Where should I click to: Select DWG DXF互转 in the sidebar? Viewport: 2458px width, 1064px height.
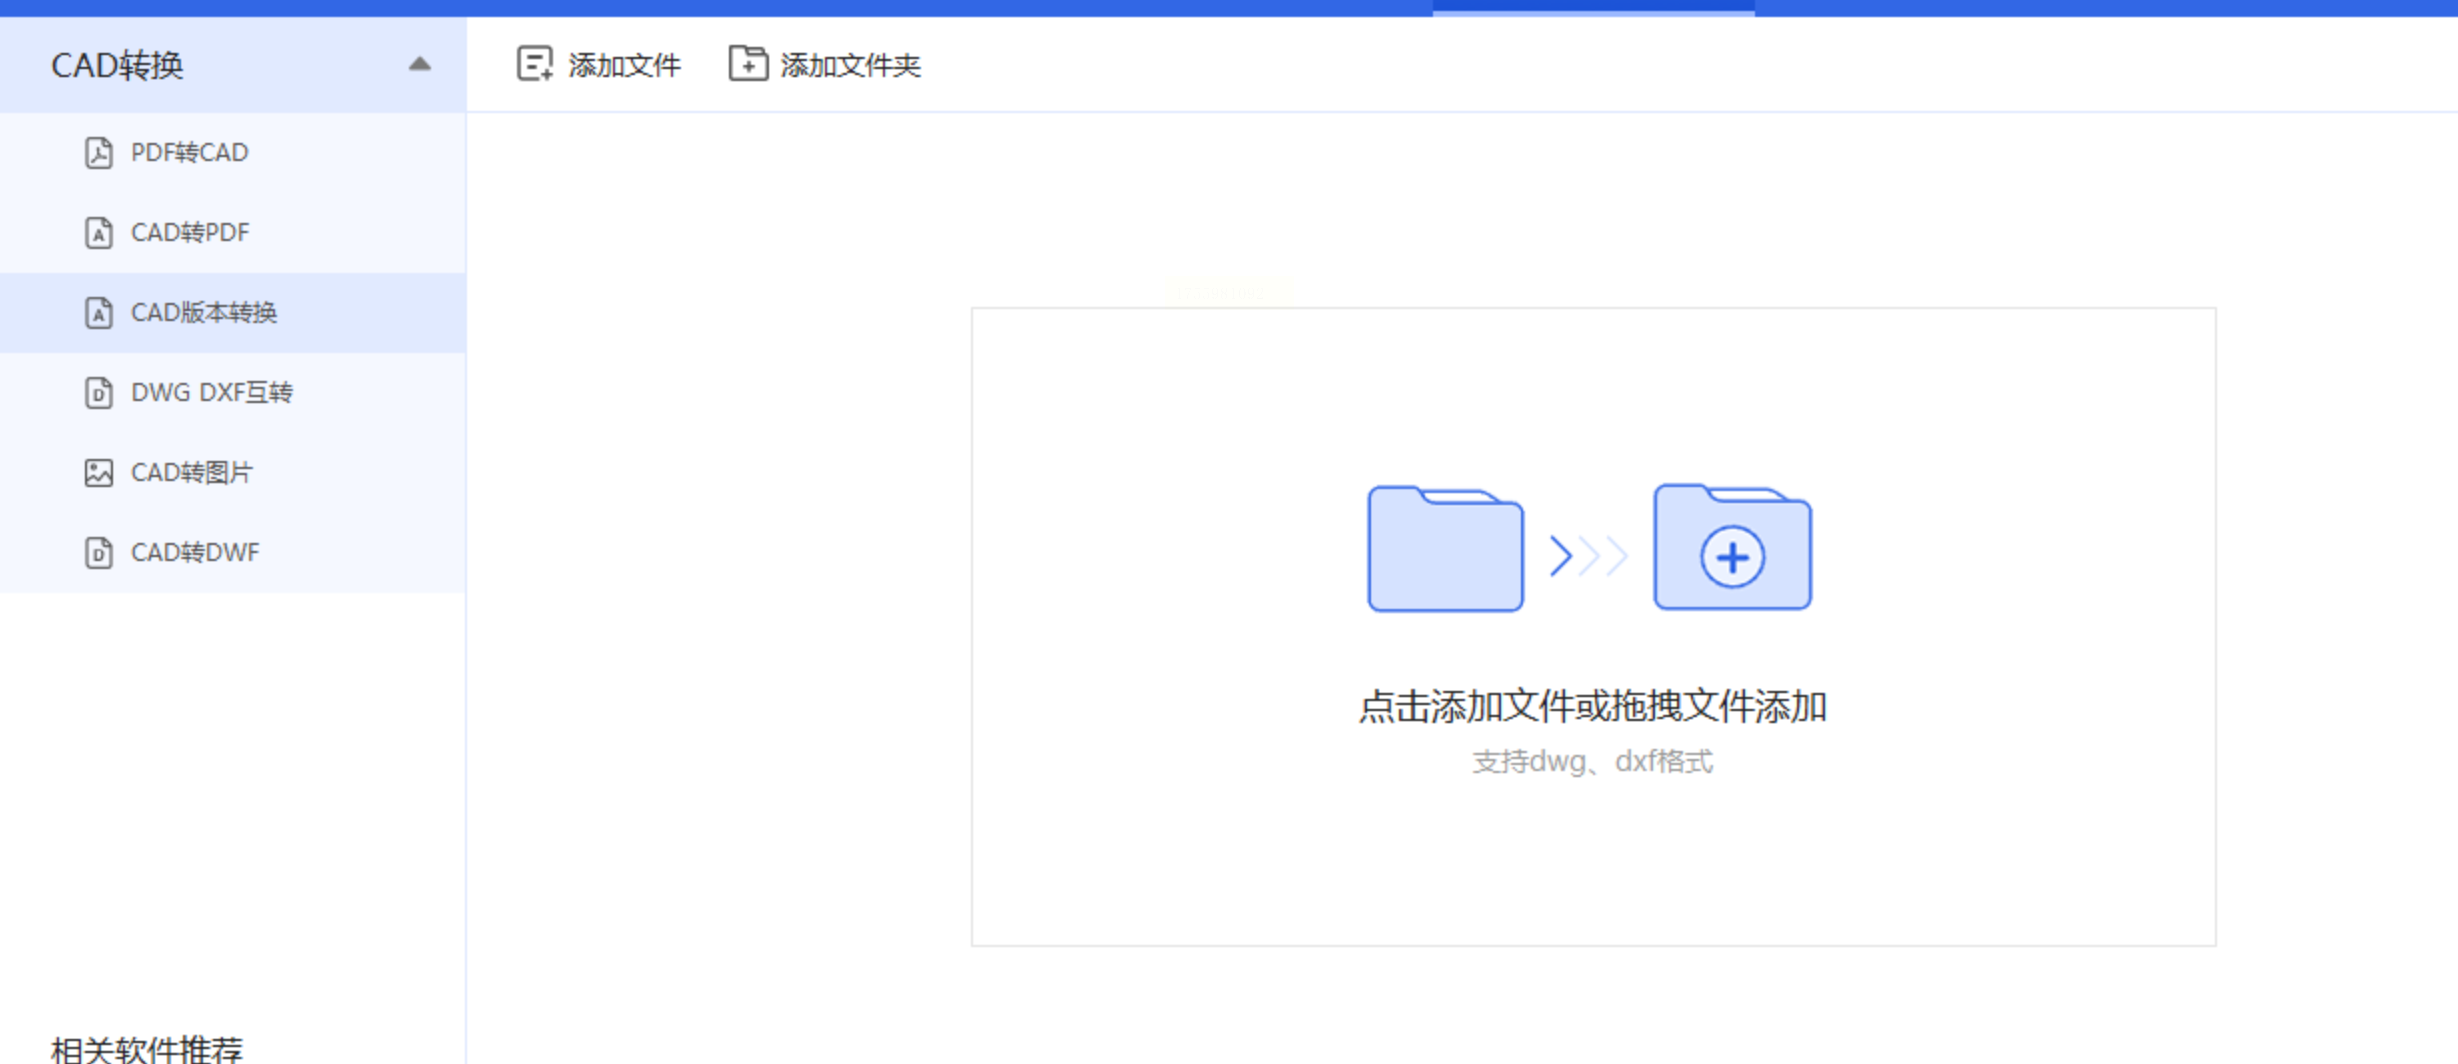tap(233, 393)
